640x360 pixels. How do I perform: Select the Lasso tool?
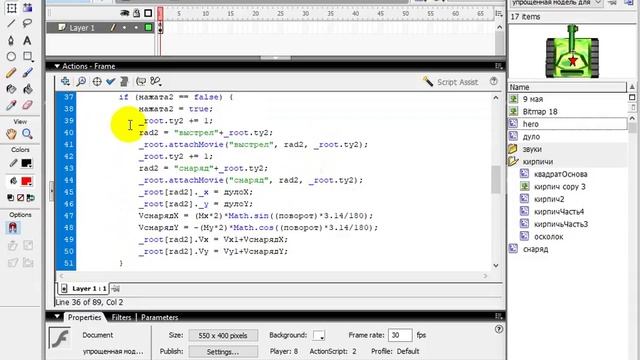[x=27, y=23]
